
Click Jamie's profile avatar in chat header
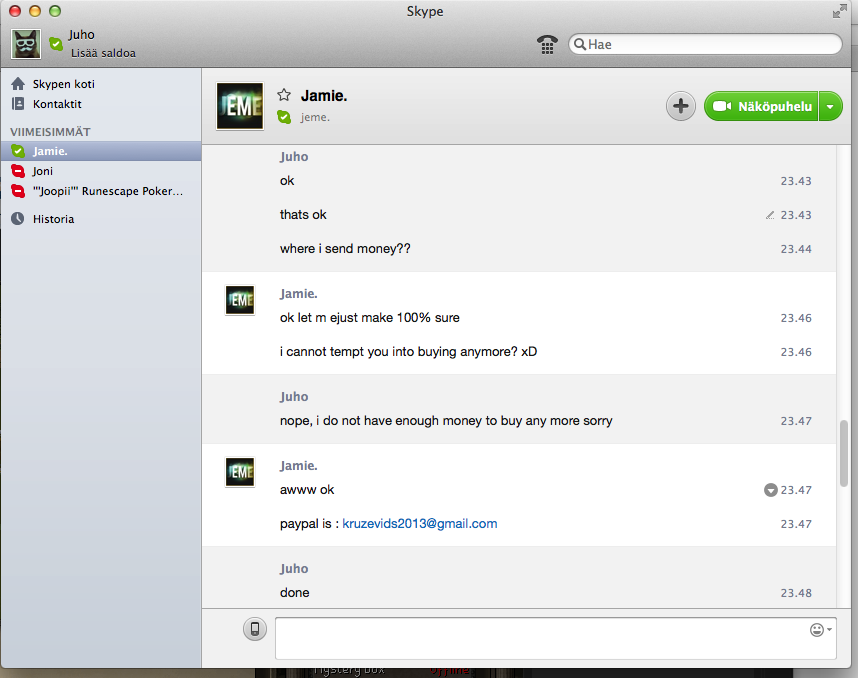[240, 106]
